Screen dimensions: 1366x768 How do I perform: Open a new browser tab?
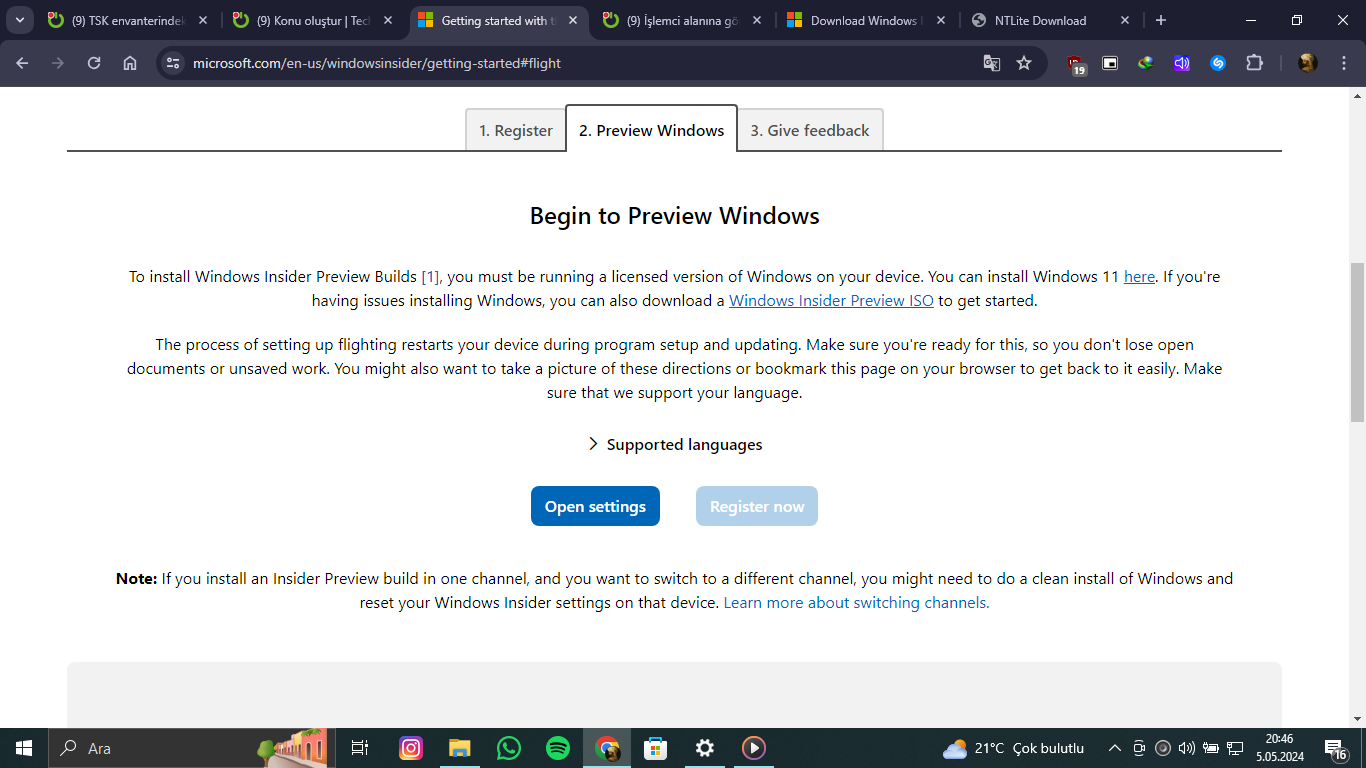1160,20
